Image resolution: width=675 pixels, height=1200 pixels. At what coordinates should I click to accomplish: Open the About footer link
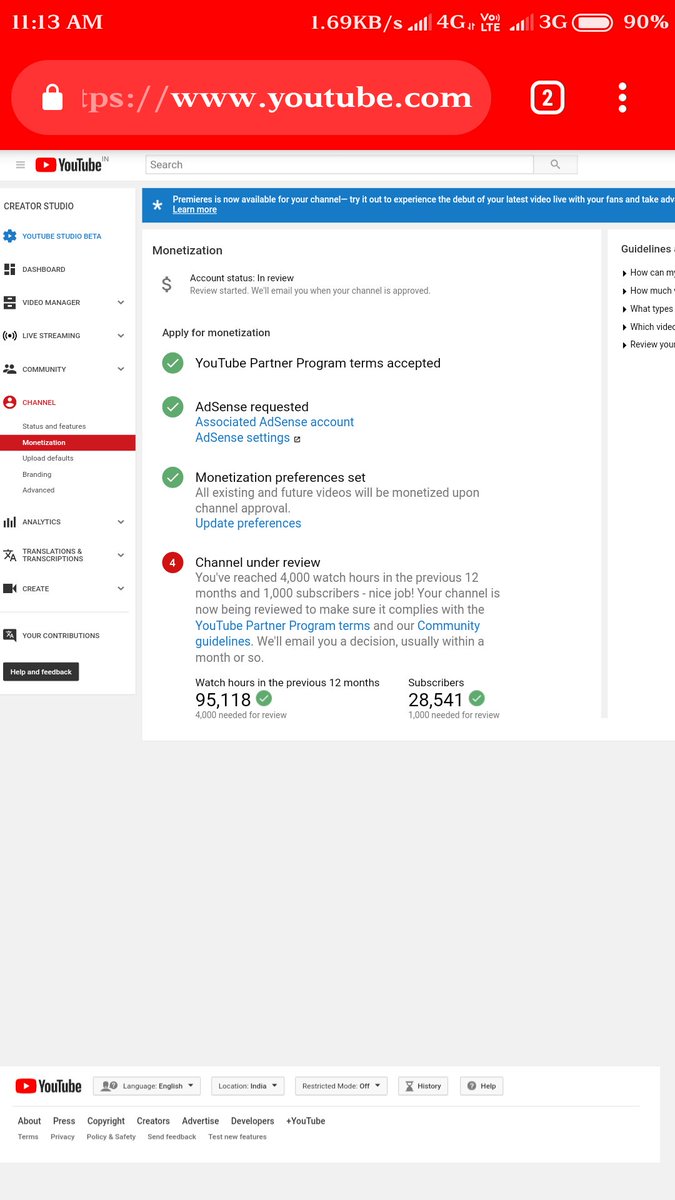click(29, 1121)
